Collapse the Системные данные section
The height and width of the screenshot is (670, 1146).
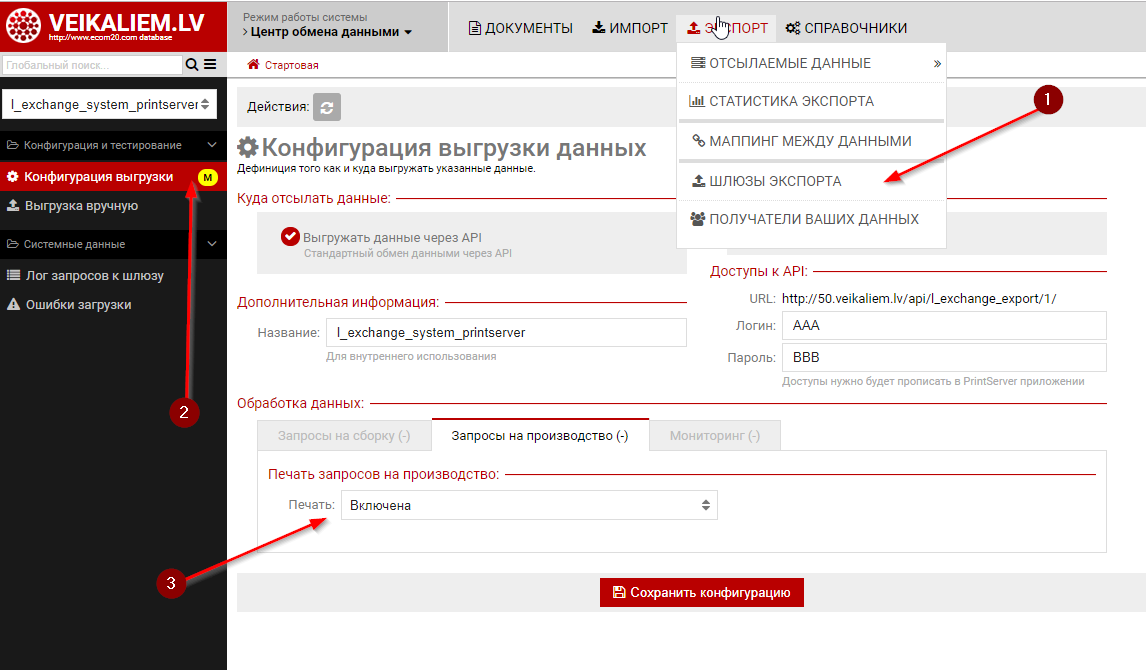(x=211, y=244)
